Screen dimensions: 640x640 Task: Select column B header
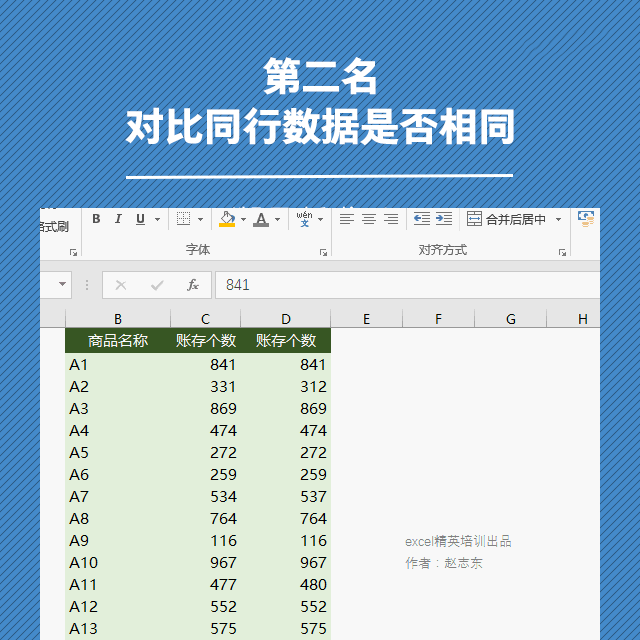click(x=118, y=319)
